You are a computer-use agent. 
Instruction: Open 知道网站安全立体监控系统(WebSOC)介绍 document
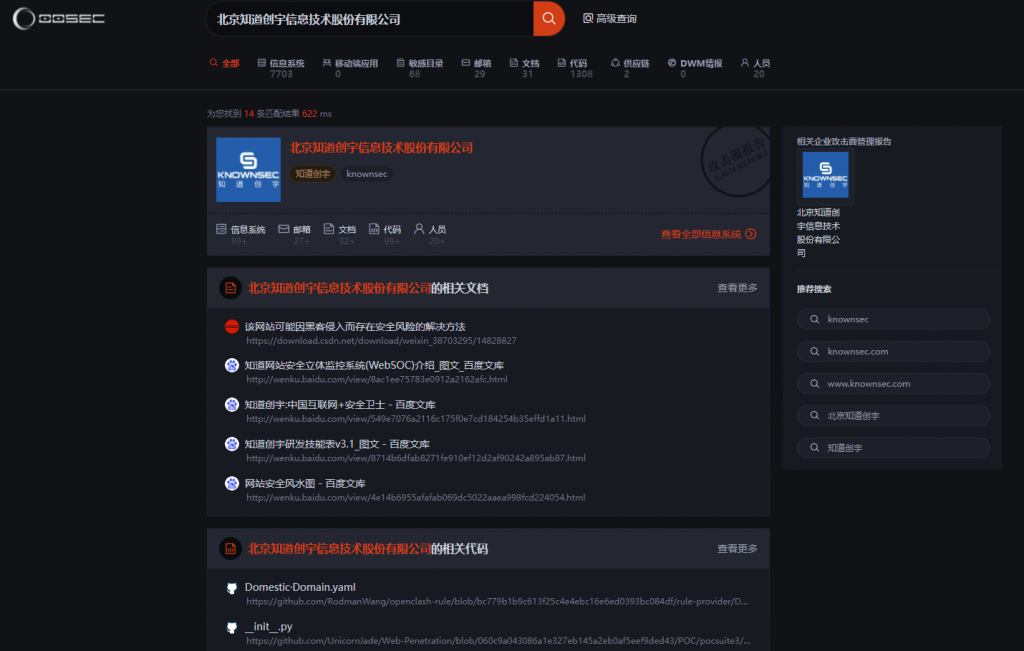pyautogui.click(x=374, y=366)
